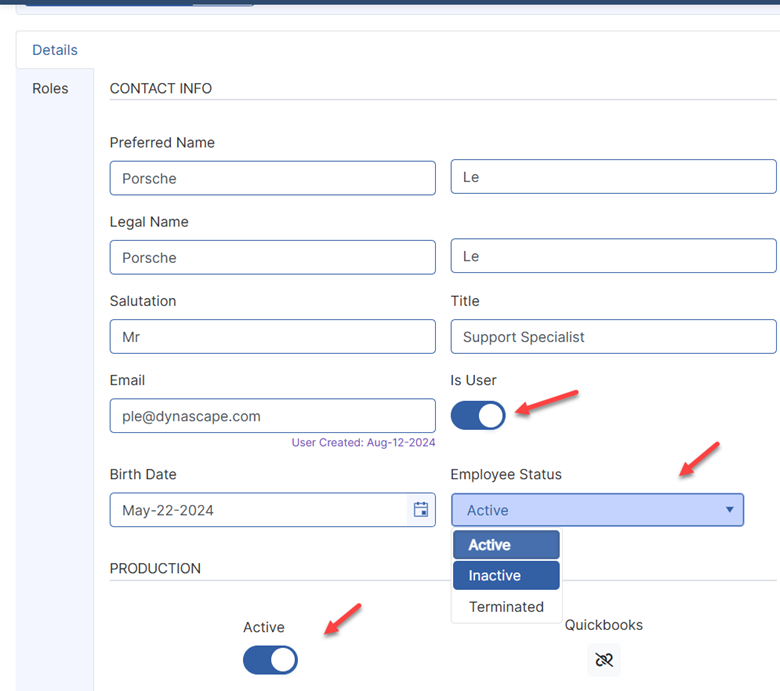Image resolution: width=780 pixels, height=691 pixels.
Task: Switch to the Details tab
Action: click(x=55, y=50)
